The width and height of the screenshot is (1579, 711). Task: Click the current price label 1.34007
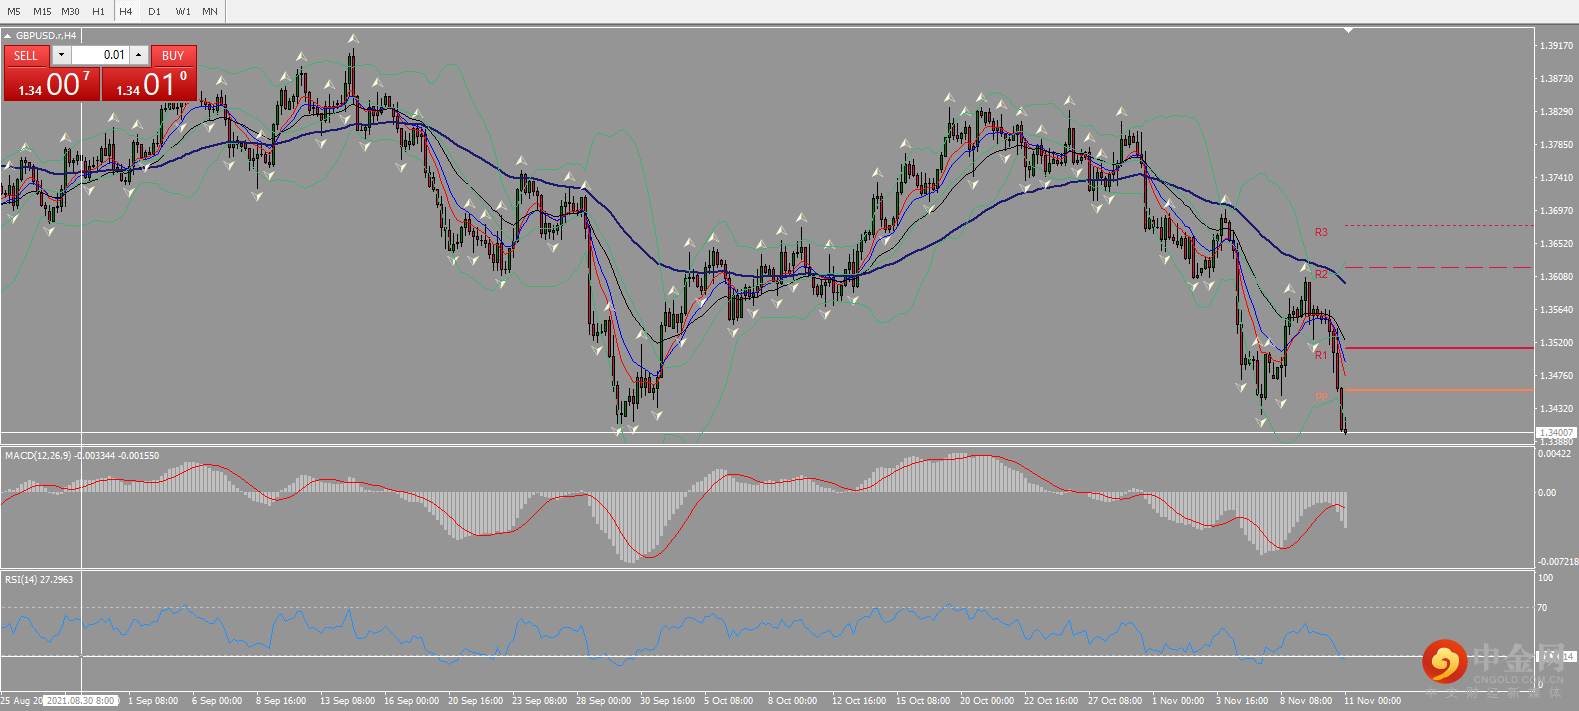(x=1555, y=433)
